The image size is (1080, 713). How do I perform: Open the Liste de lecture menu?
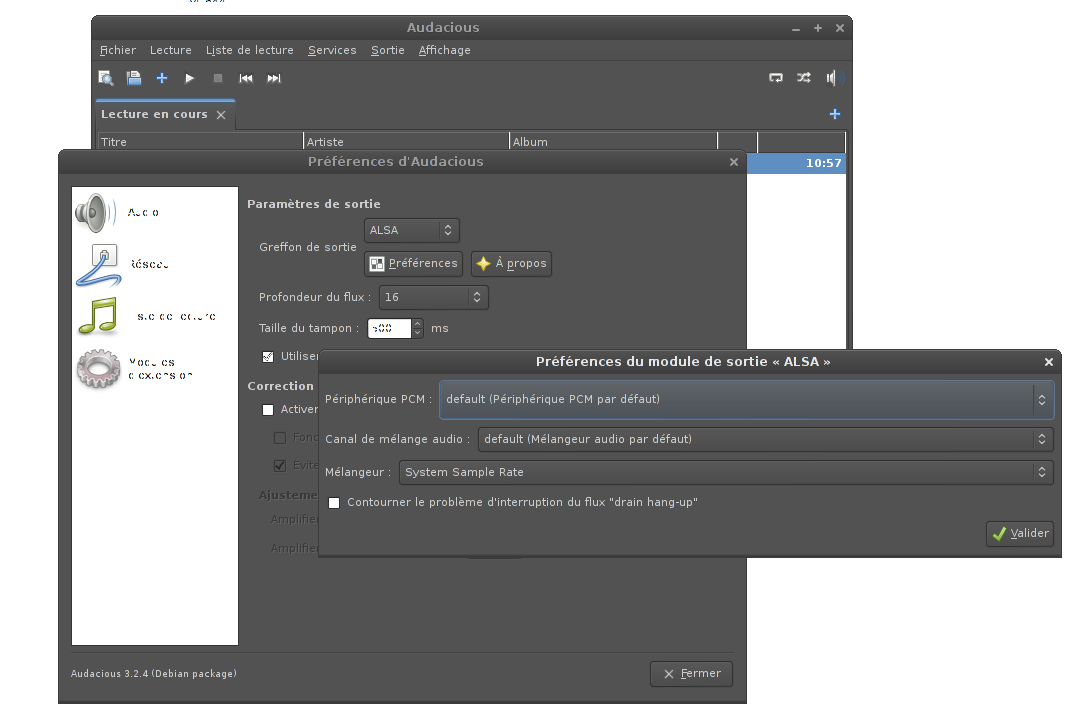point(249,50)
